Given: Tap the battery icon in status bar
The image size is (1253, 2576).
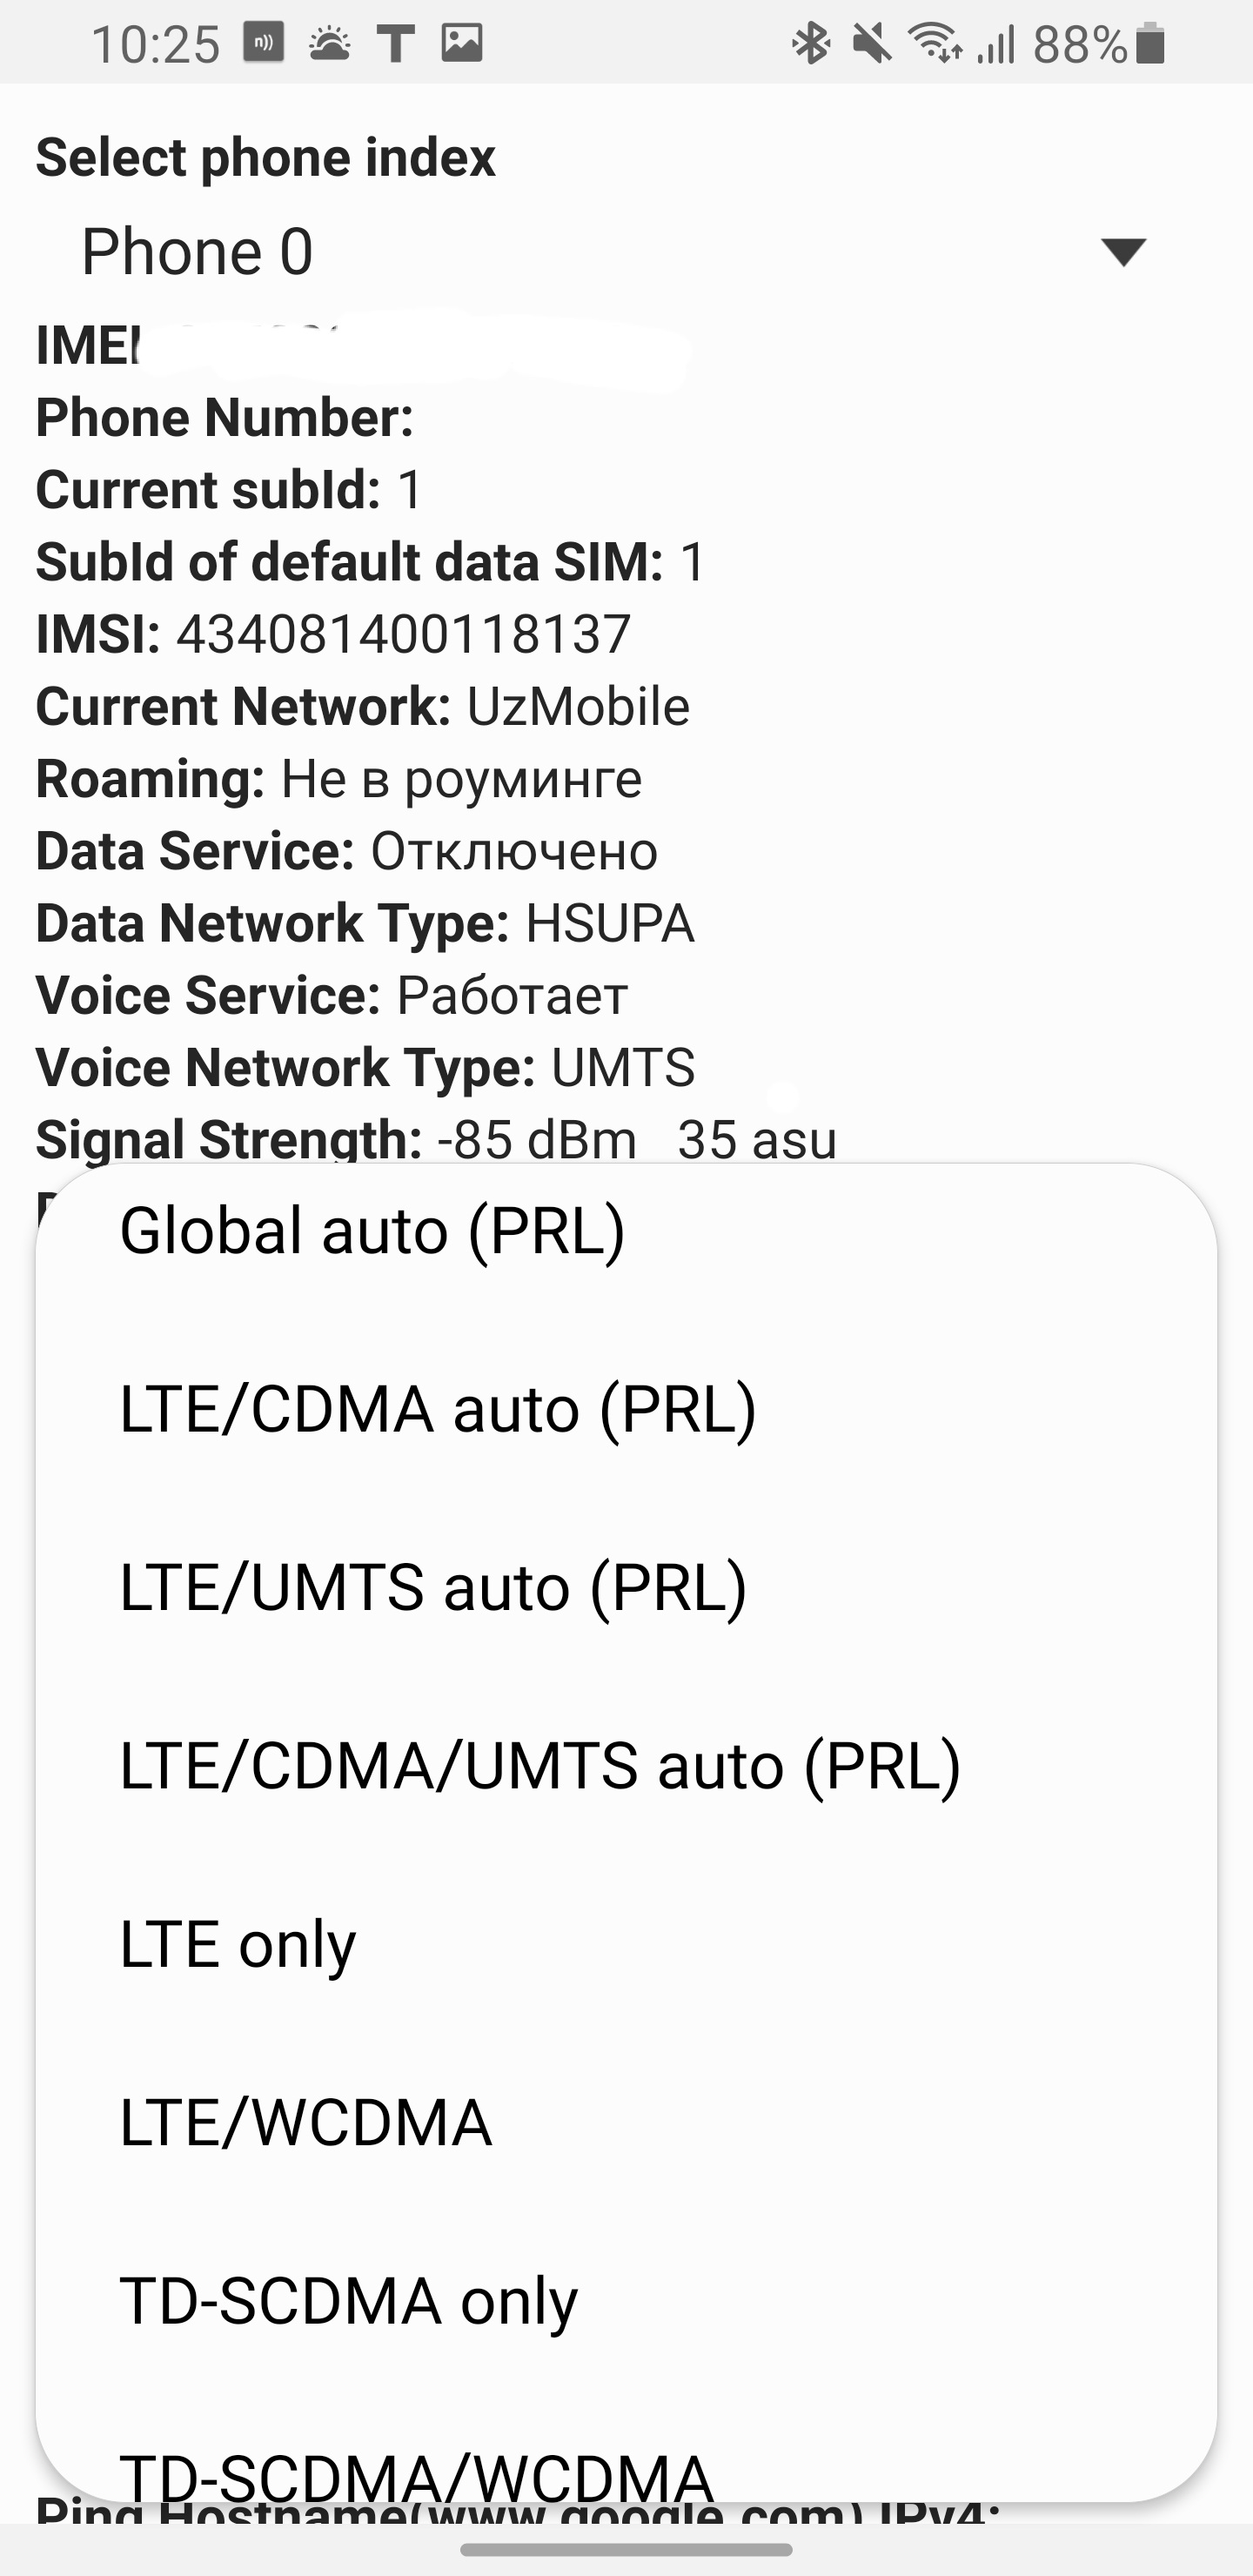Looking at the screenshot, I should (x=1151, y=44).
